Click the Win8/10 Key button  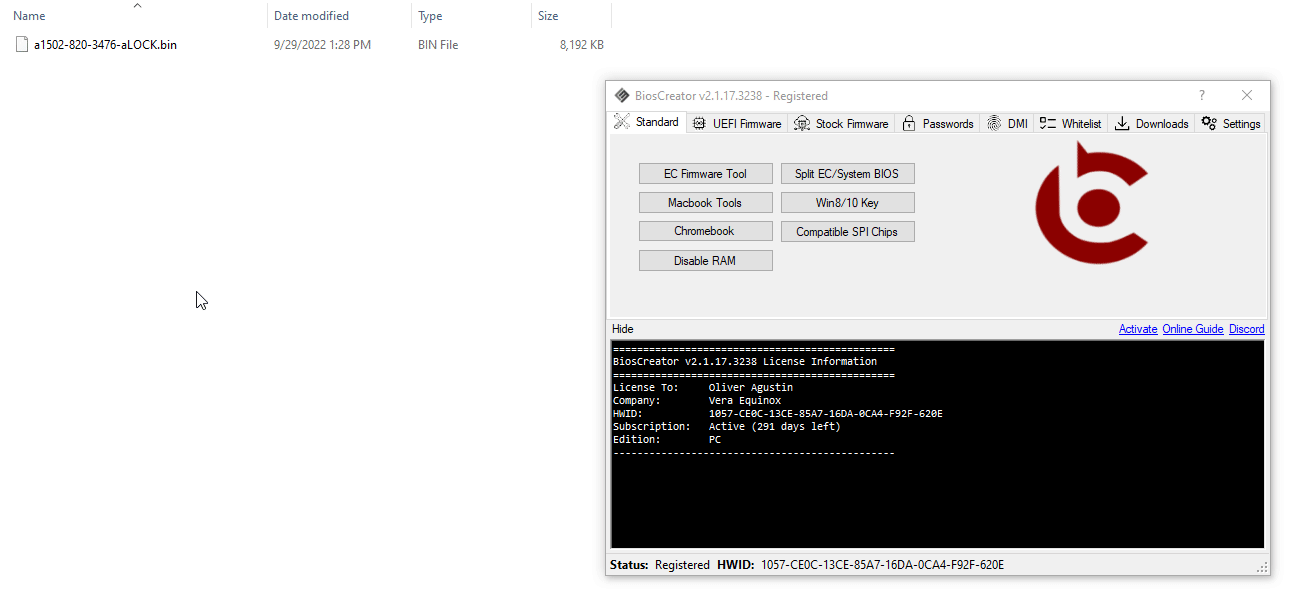(x=847, y=203)
